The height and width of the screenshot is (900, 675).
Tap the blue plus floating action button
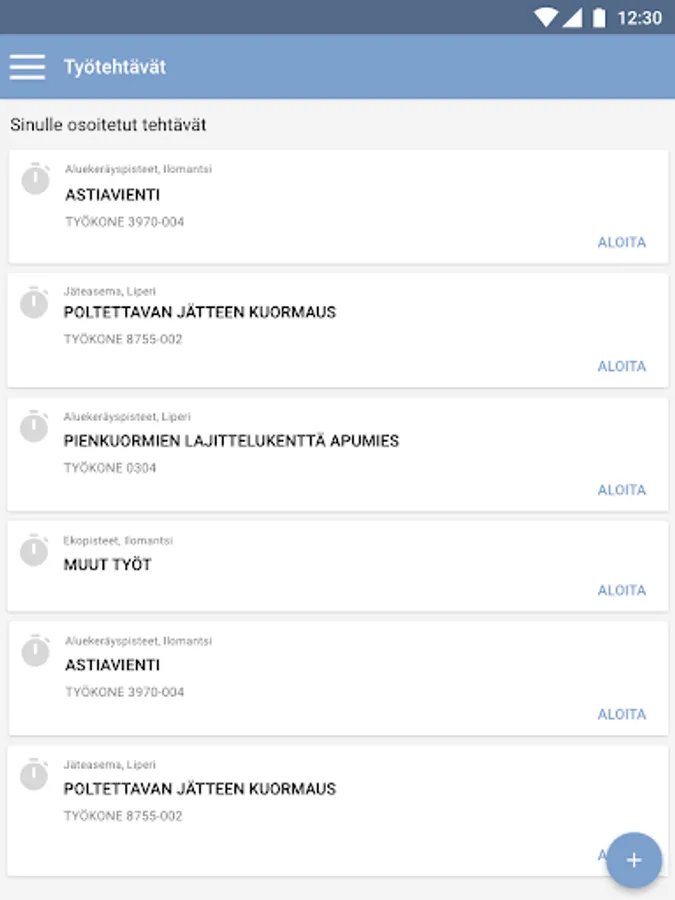(x=634, y=860)
